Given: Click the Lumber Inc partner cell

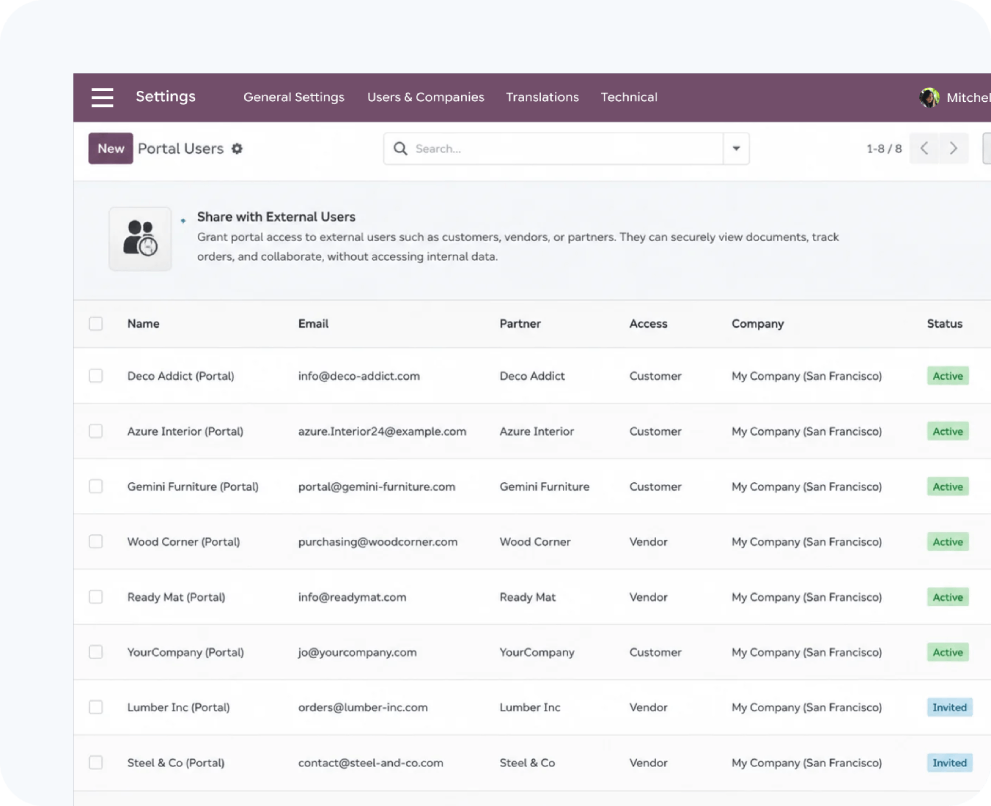Looking at the screenshot, I should [530, 707].
